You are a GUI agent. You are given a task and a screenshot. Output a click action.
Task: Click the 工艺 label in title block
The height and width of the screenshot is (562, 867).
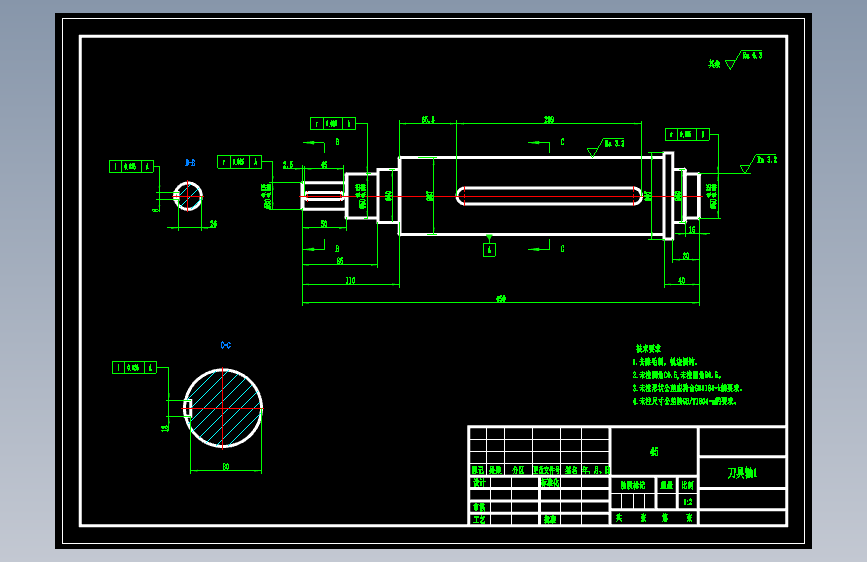479,520
